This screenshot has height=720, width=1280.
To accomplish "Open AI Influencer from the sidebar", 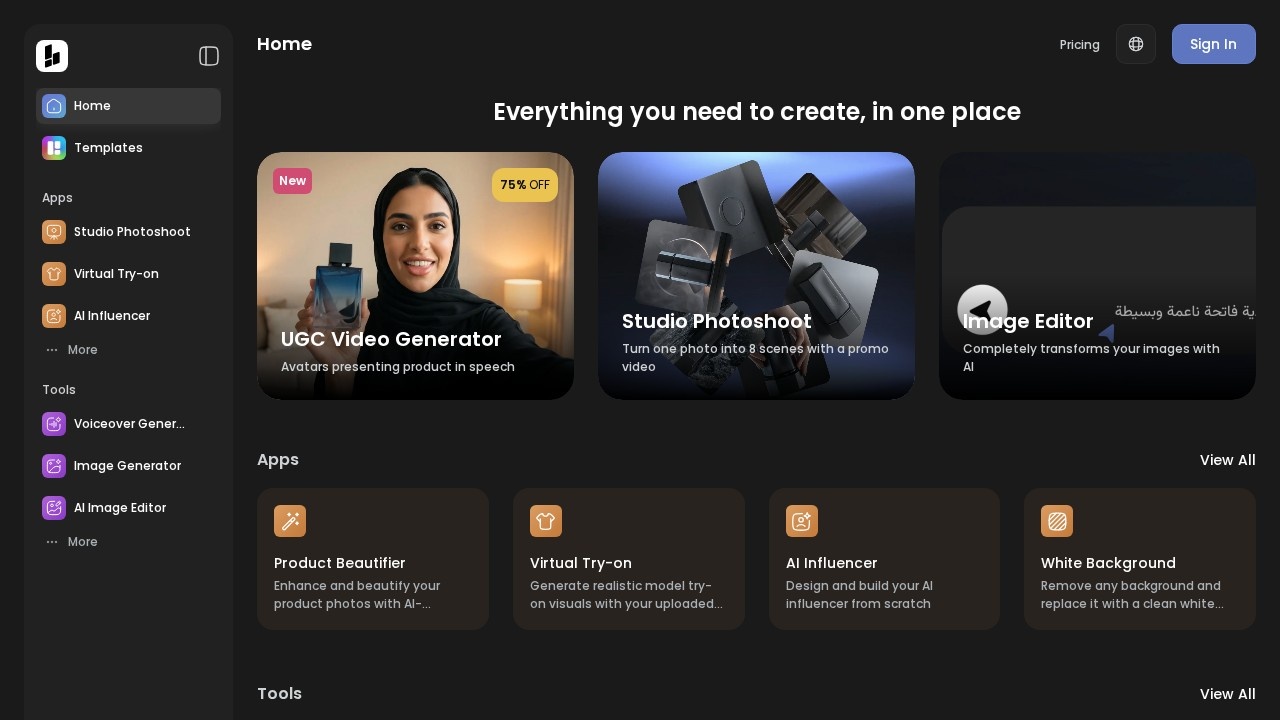I will [128, 316].
